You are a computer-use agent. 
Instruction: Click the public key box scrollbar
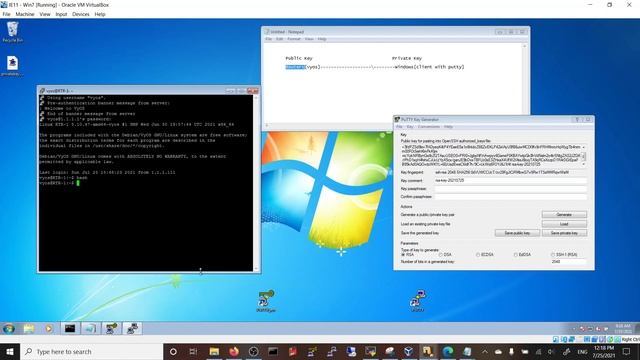coord(584,156)
